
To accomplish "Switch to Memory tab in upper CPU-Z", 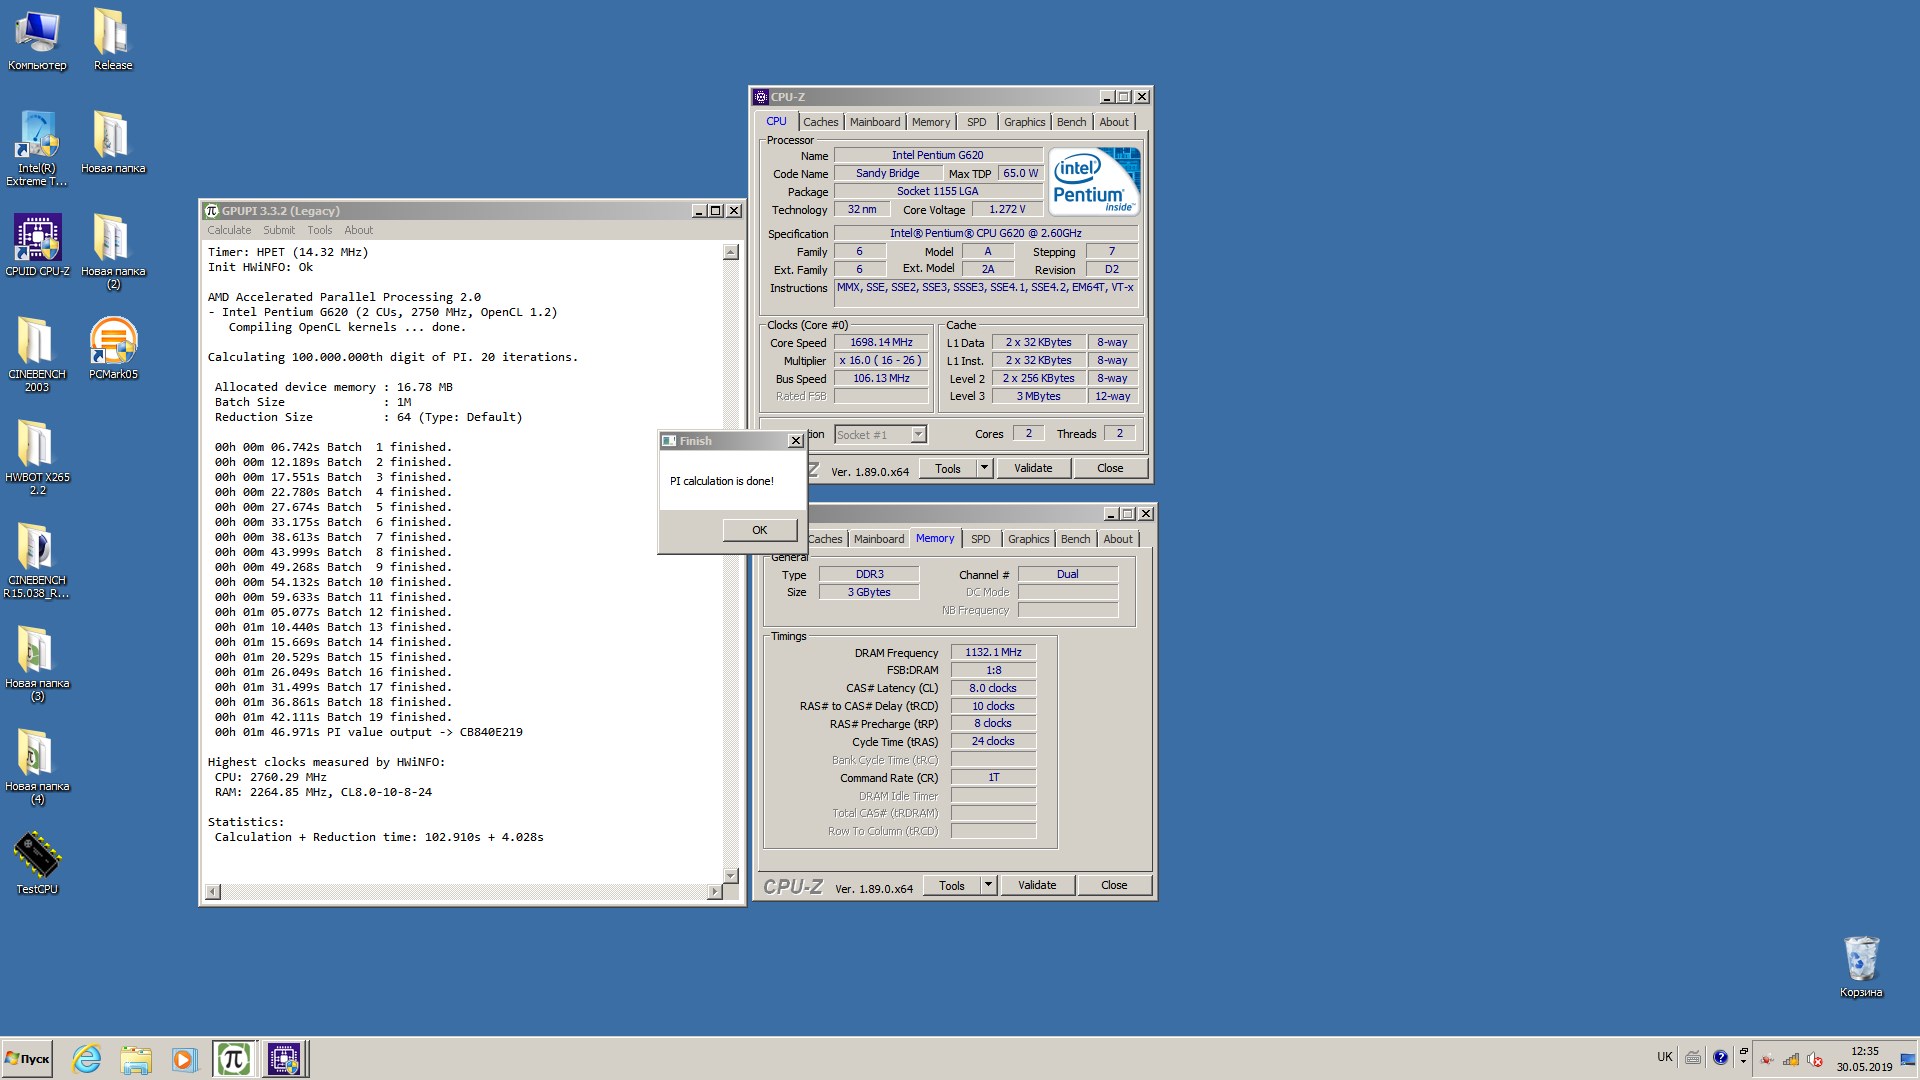I will [x=931, y=122].
